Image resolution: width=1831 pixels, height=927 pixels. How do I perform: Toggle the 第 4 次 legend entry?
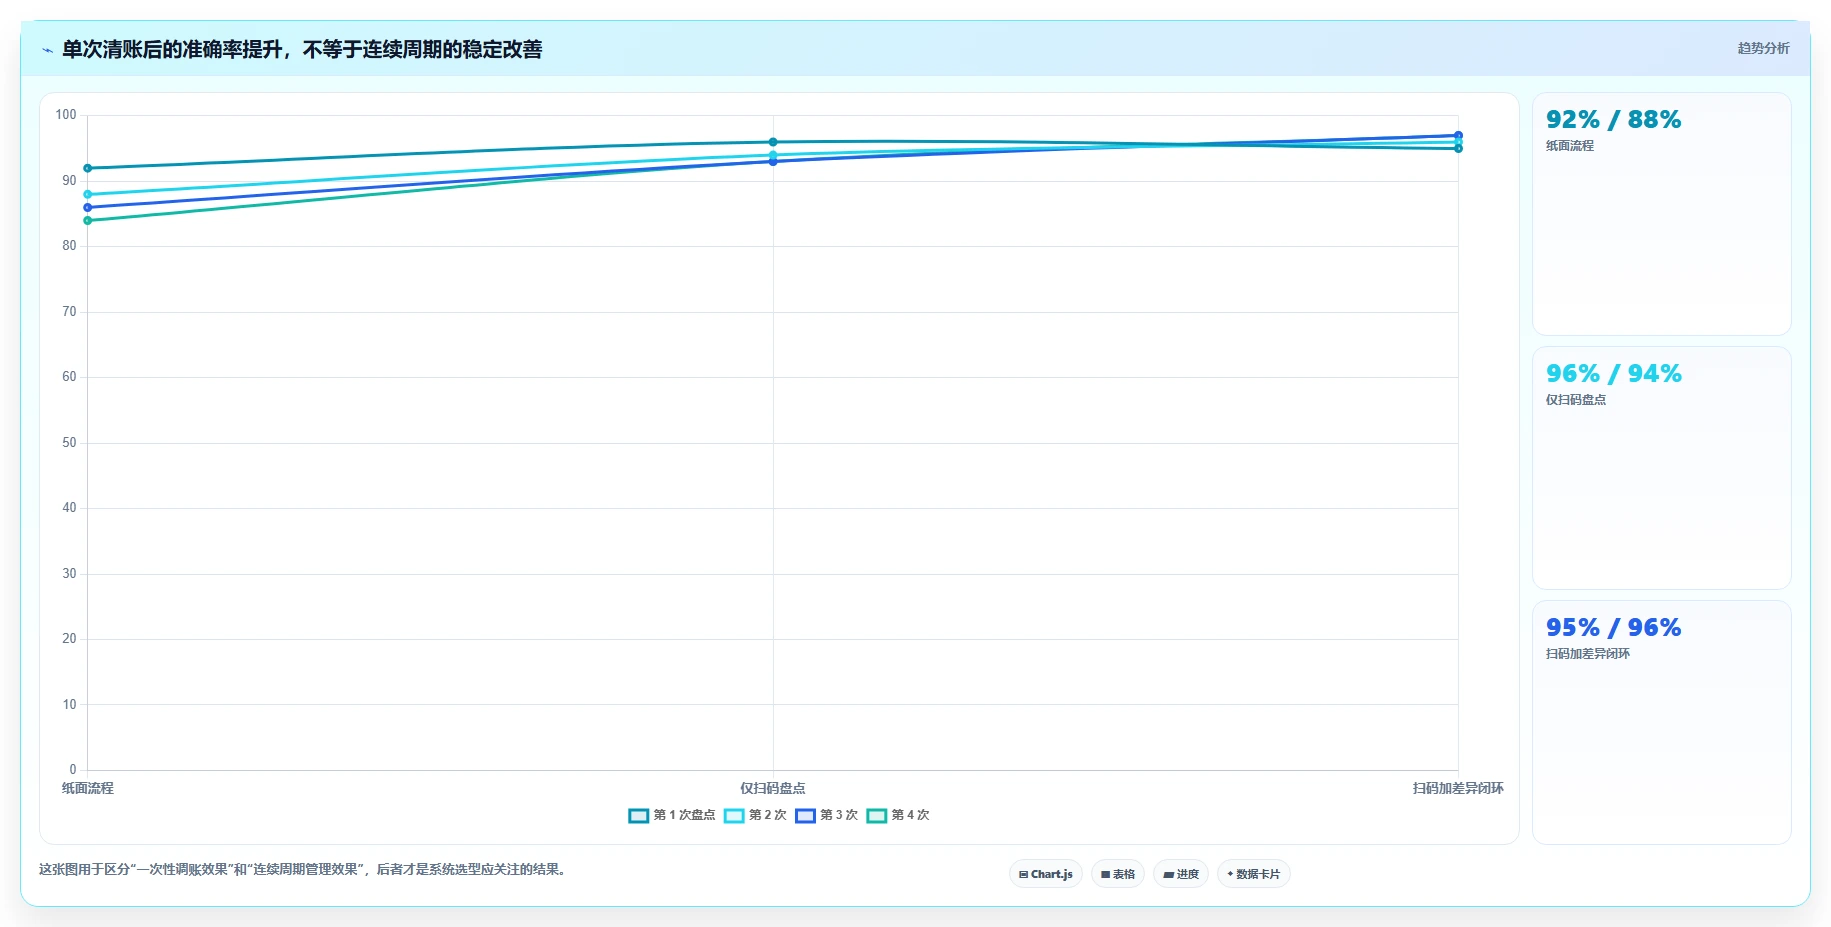[898, 815]
